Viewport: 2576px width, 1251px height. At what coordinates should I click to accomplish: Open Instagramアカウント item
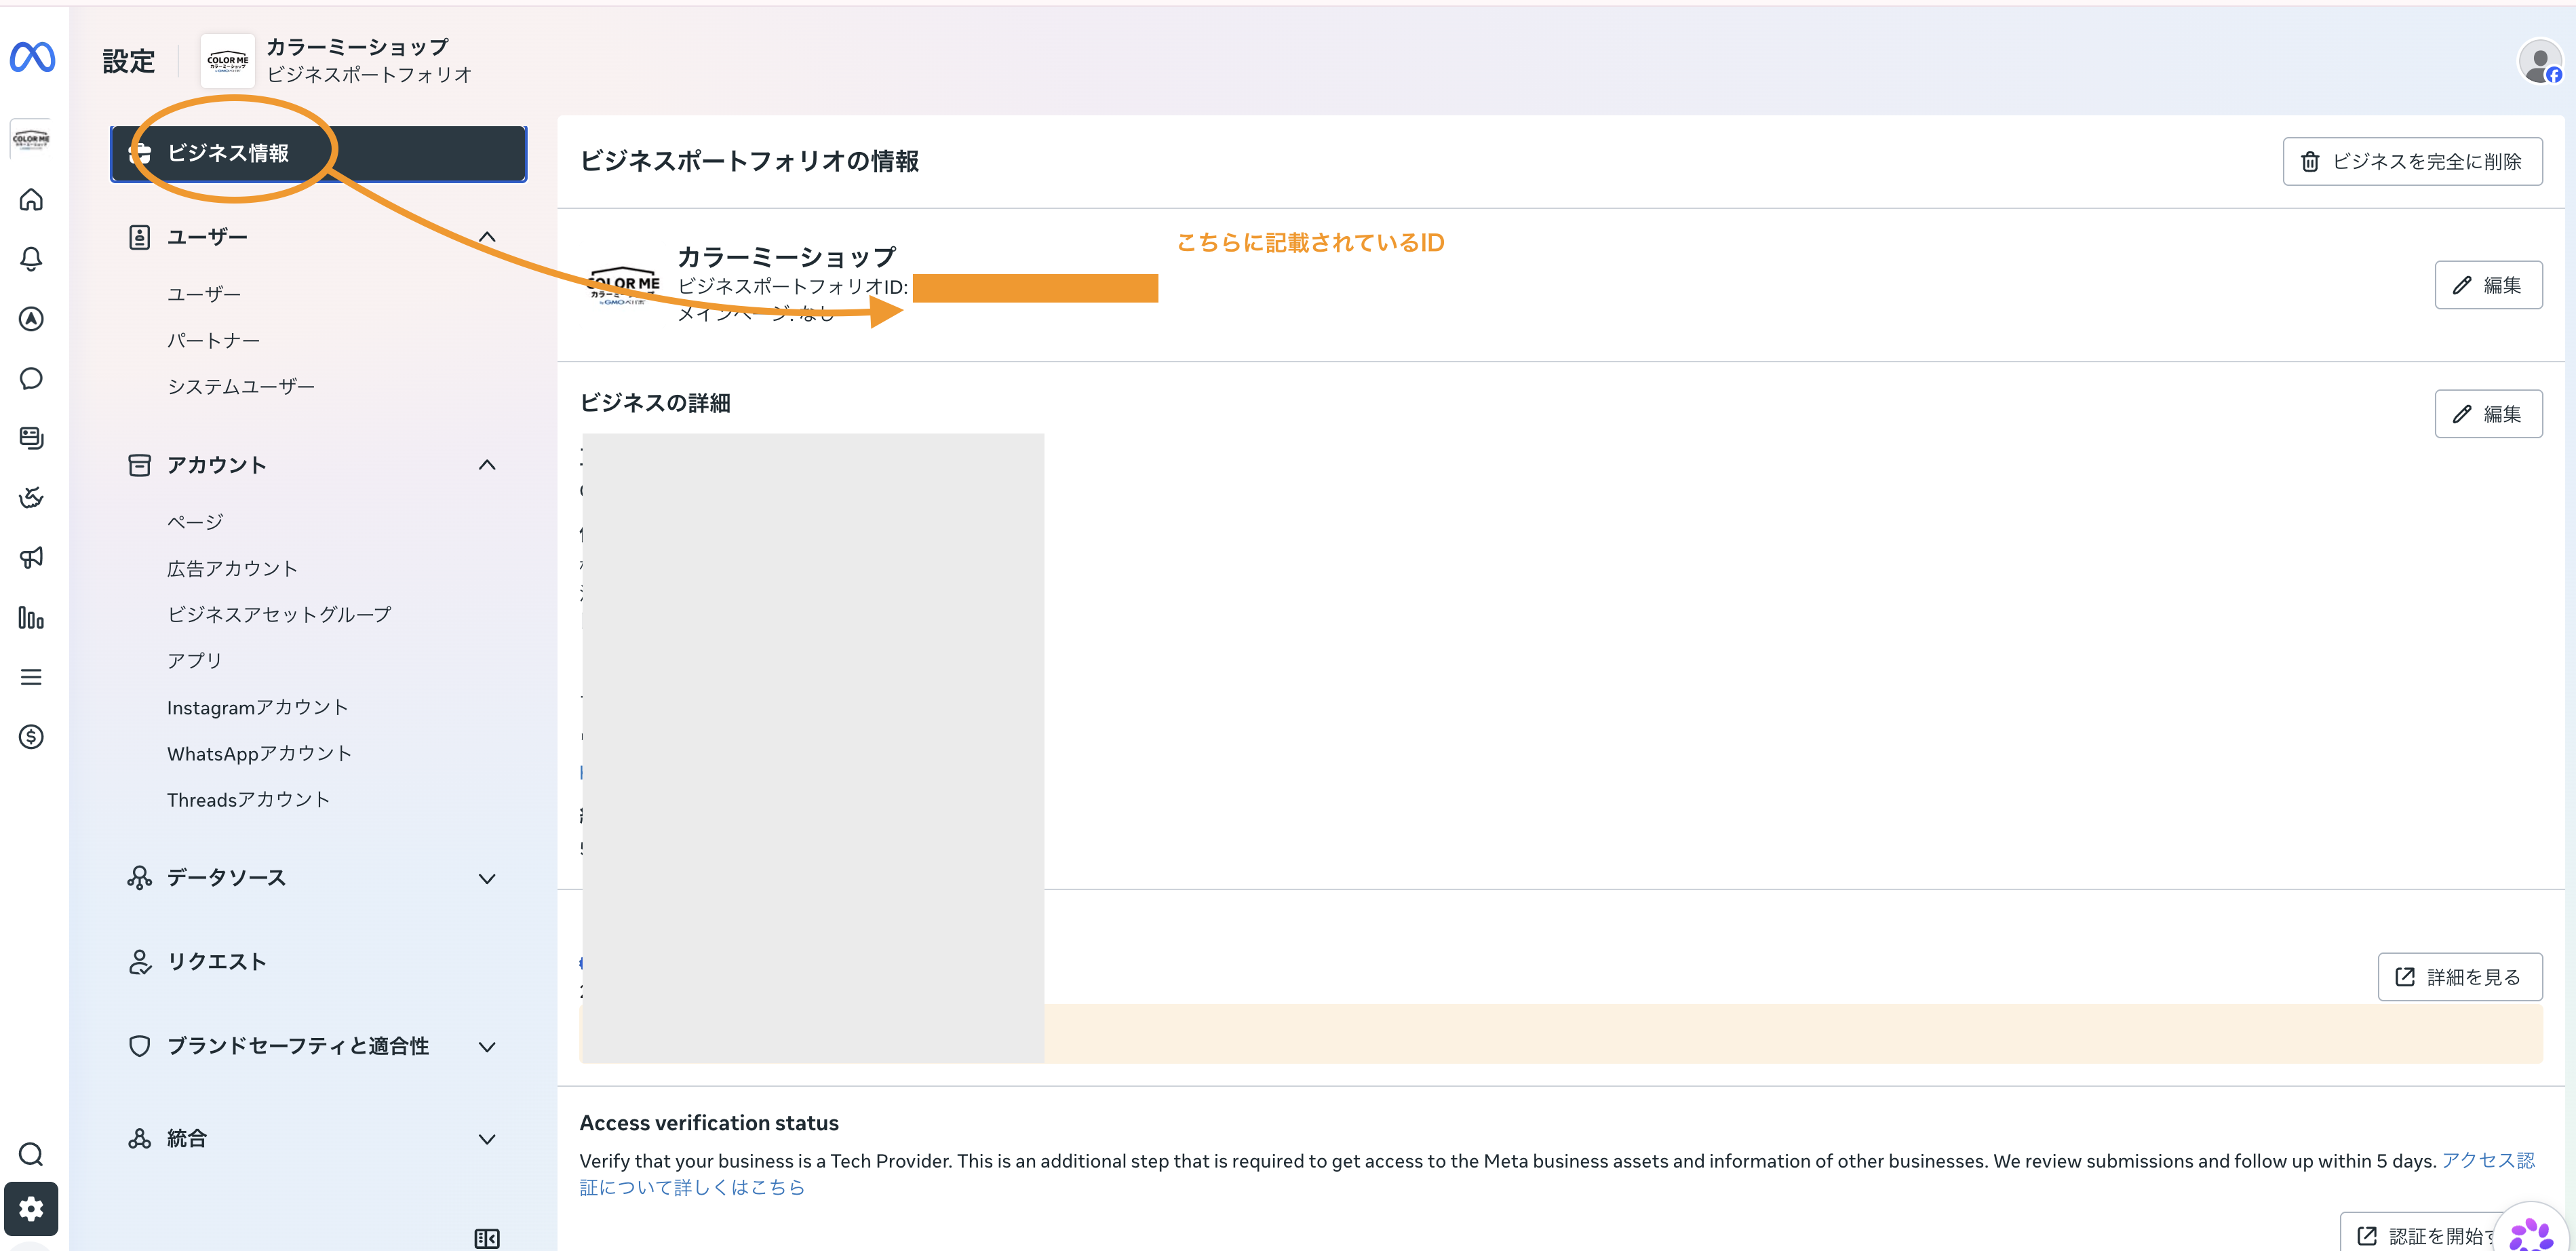coord(257,708)
